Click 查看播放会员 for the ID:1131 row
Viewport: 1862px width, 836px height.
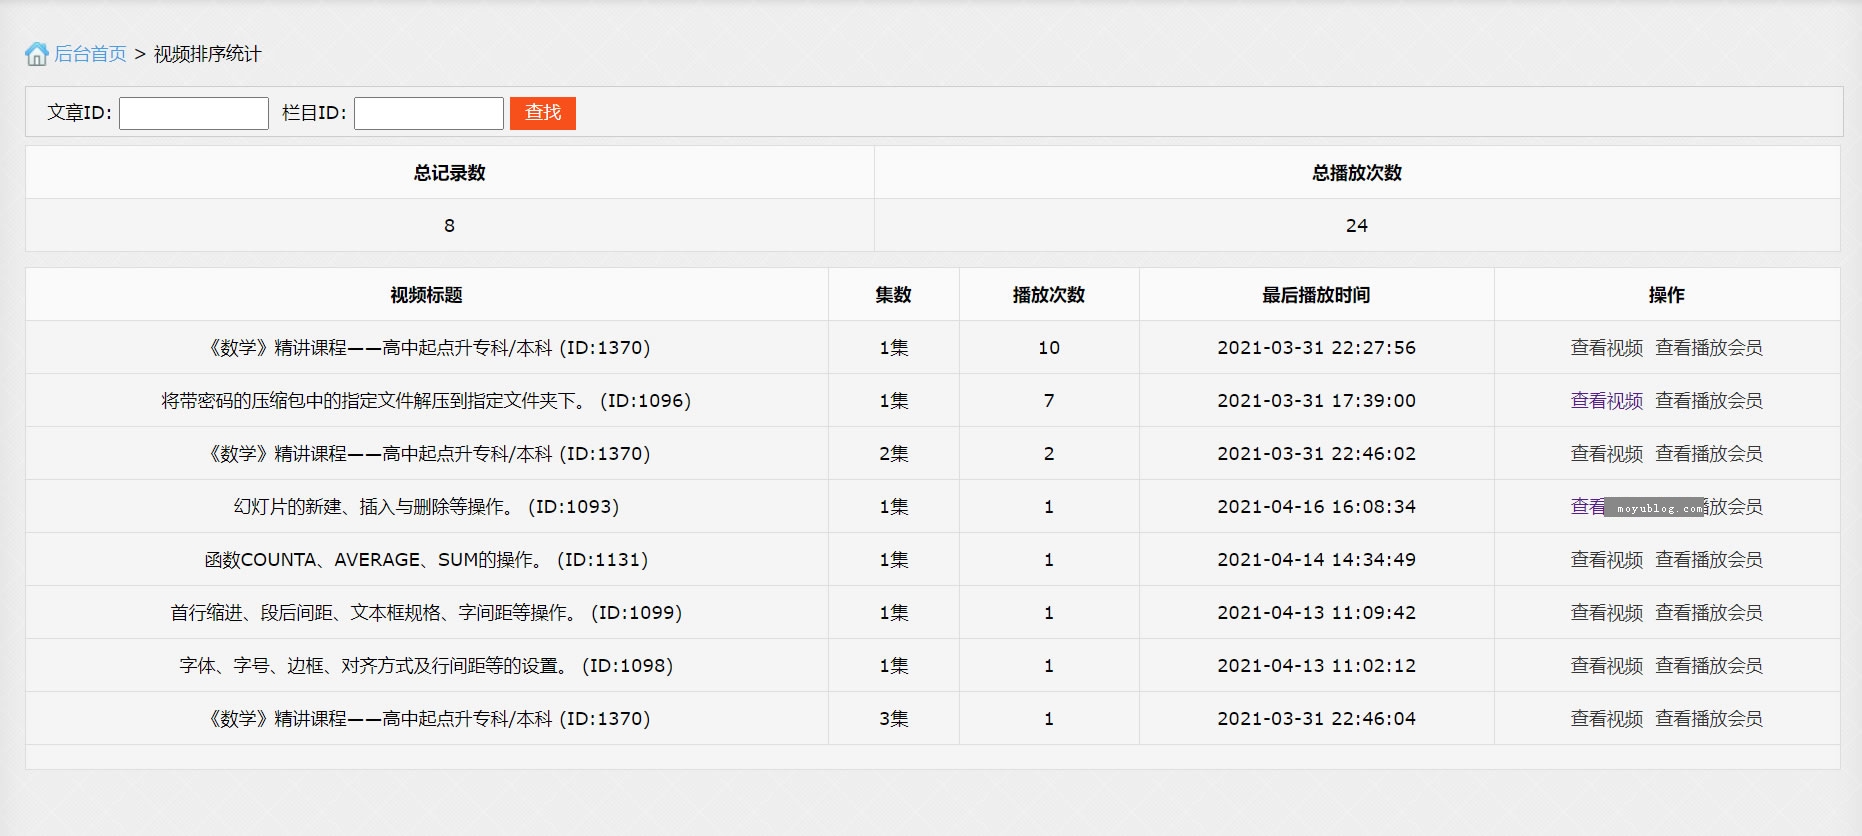pyautogui.click(x=1708, y=560)
